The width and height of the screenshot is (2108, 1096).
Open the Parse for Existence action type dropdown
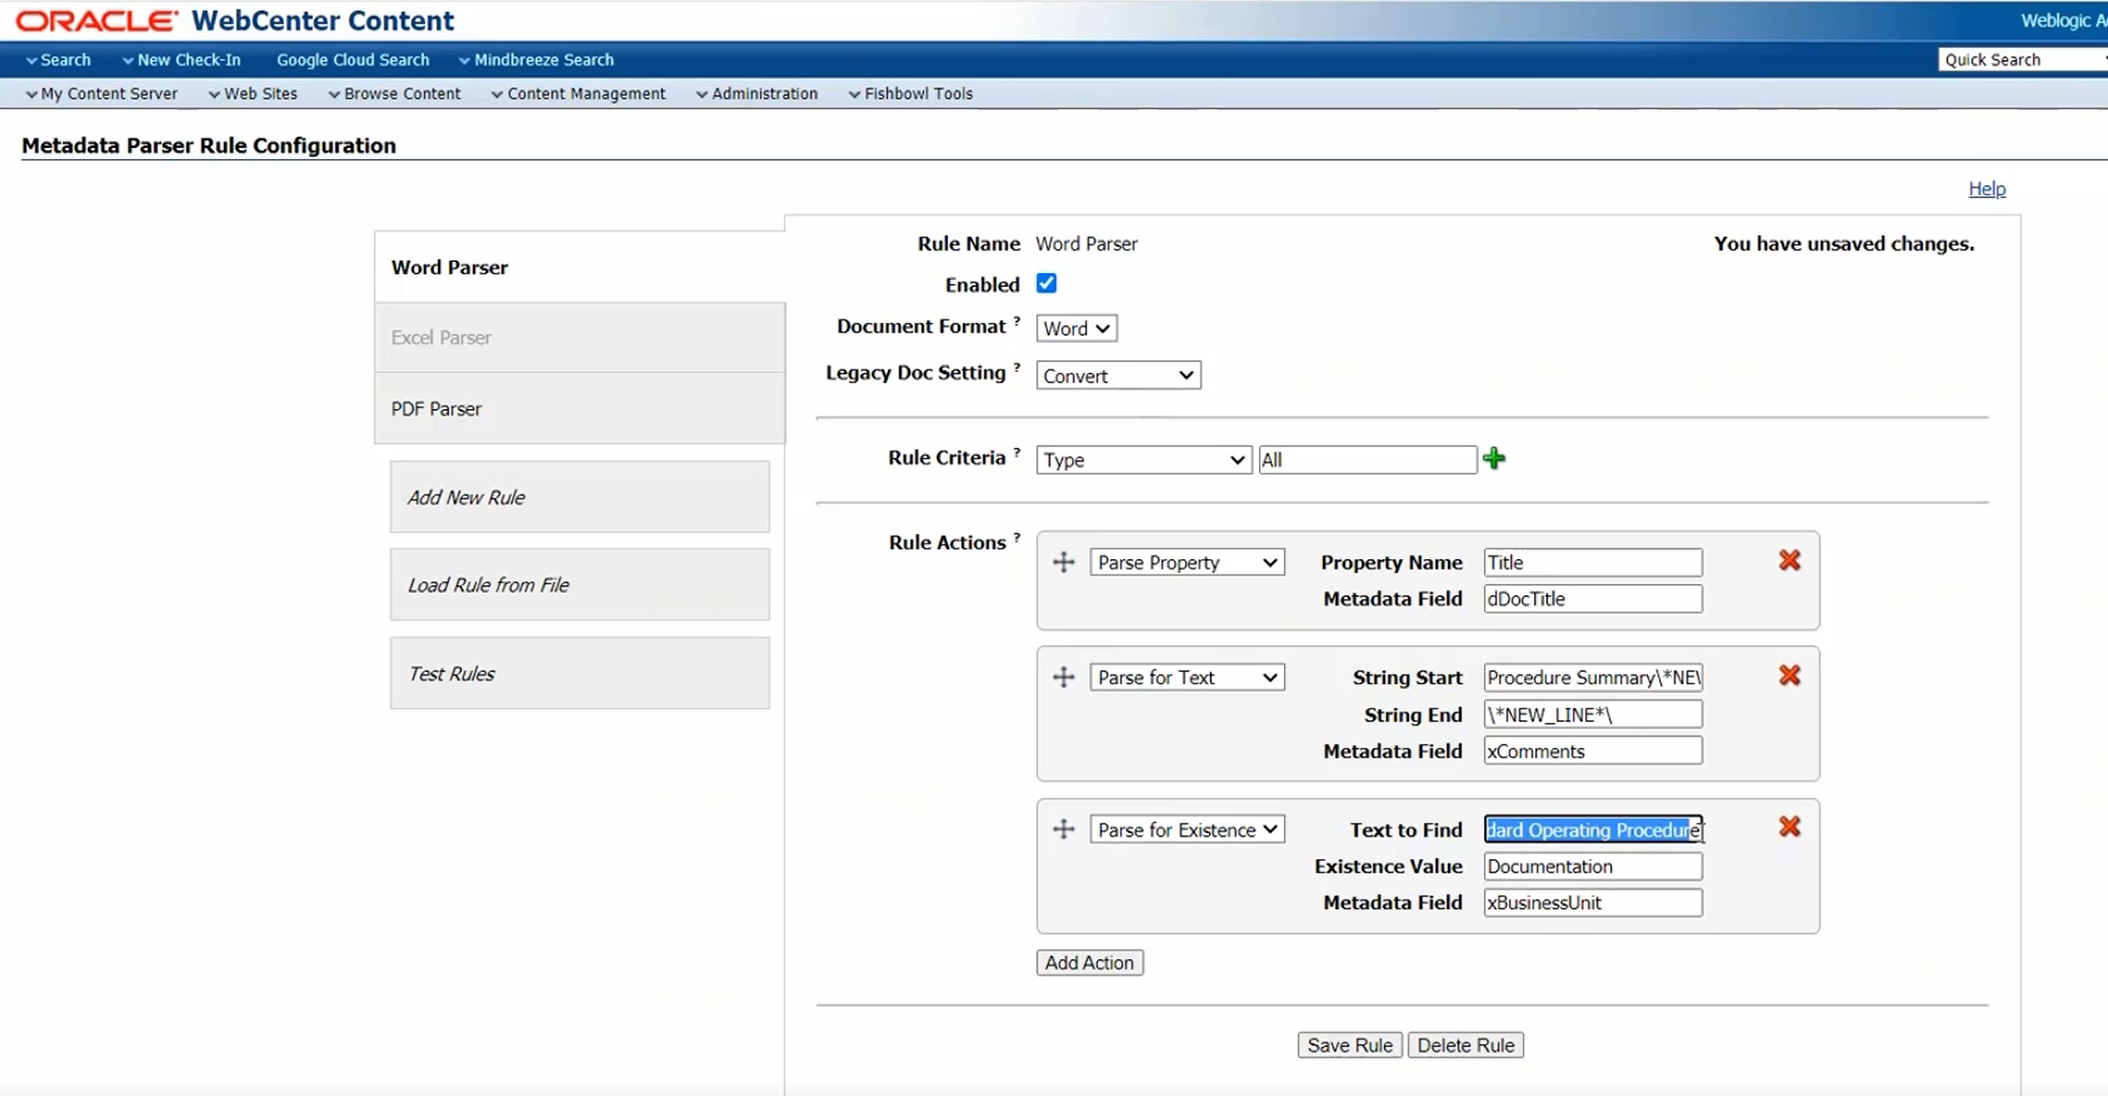[x=1187, y=829]
